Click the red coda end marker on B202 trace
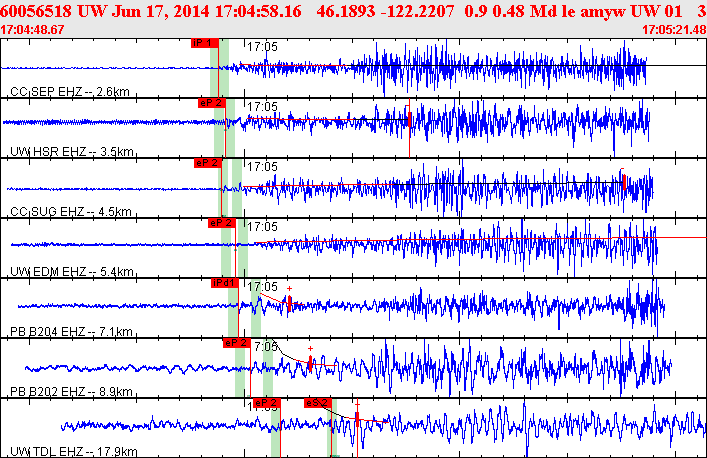The width and height of the screenshot is (707, 458). click(x=310, y=363)
